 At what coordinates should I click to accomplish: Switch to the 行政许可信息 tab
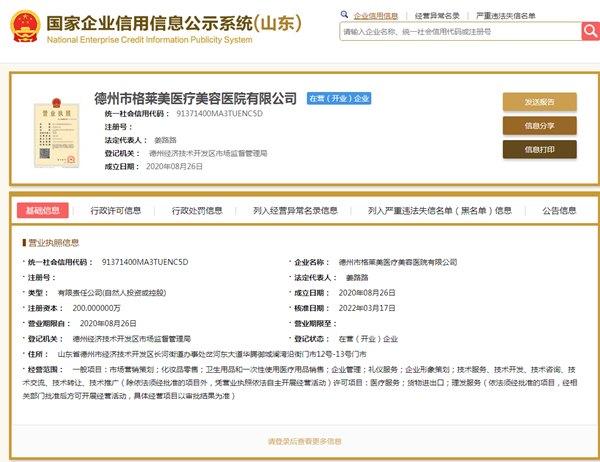pos(116,211)
